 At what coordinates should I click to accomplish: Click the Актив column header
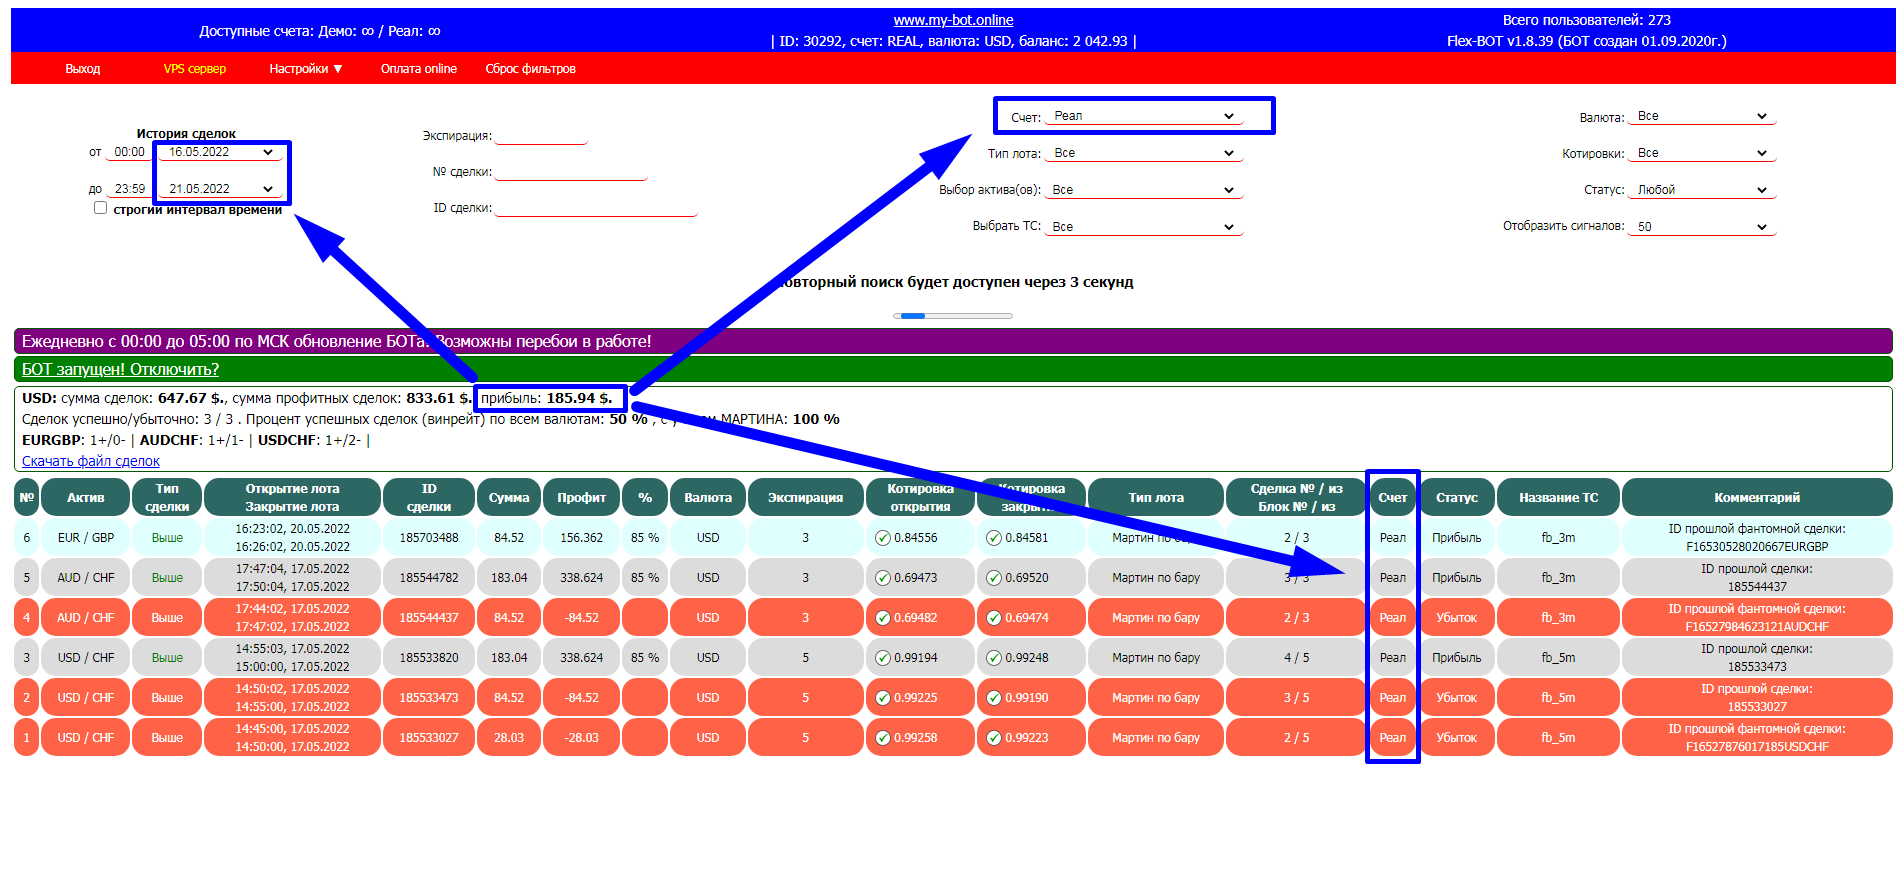(86, 497)
